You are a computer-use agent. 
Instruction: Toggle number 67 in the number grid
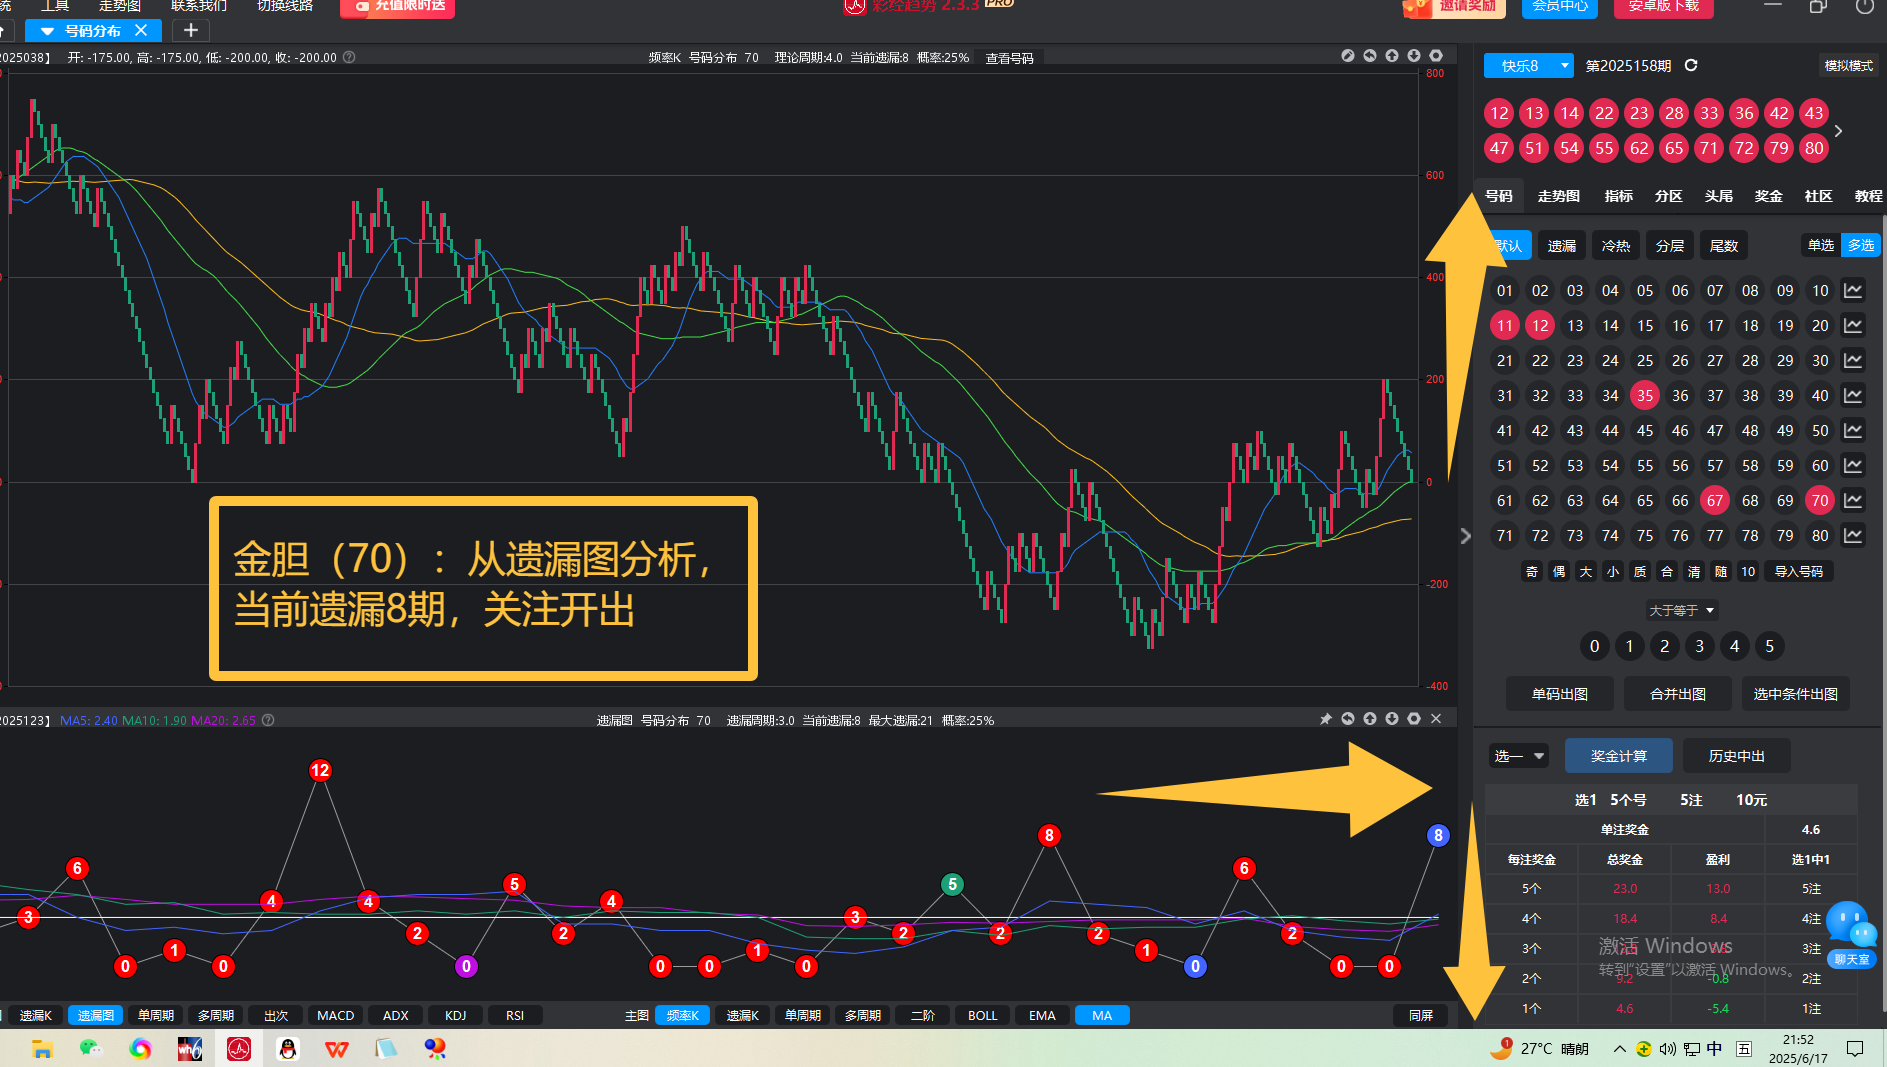(x=1715, y=500)
